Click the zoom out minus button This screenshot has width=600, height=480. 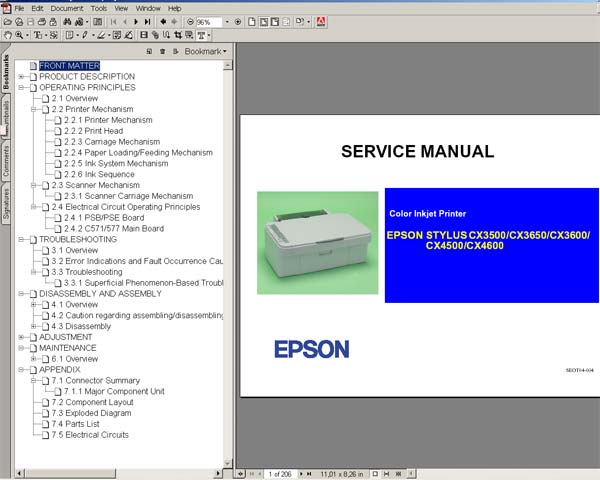(x=190, y=22)
